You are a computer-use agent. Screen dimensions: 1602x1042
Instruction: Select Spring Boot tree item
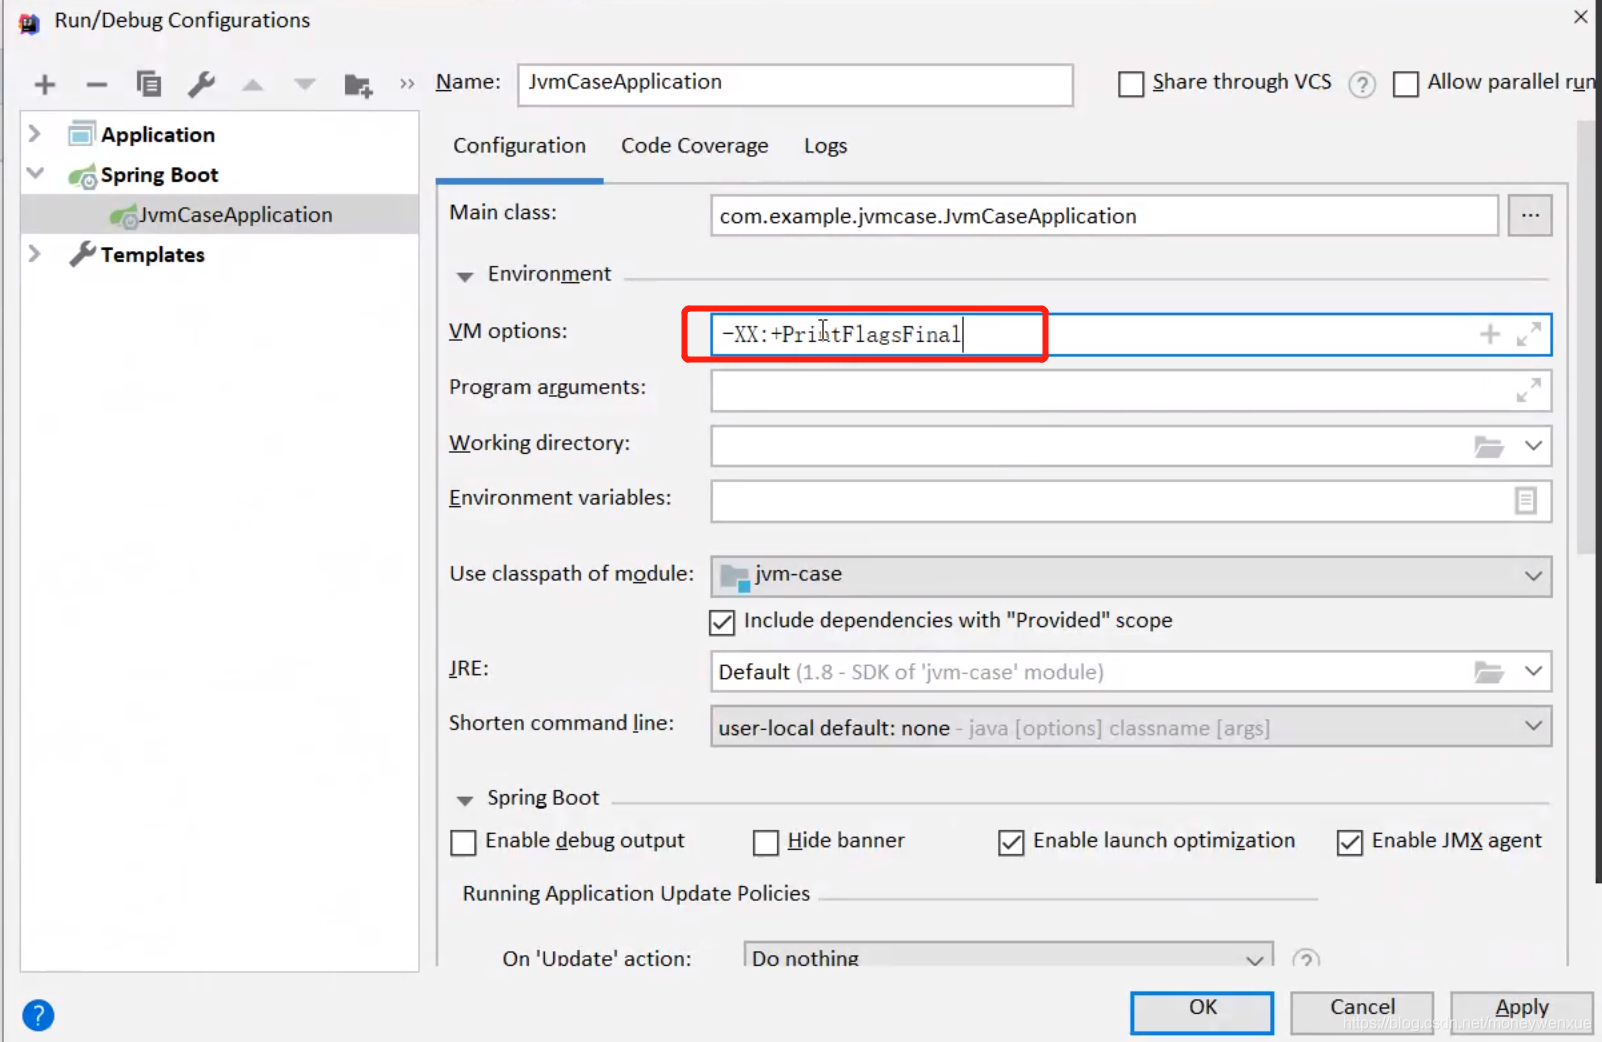[x=159, y=175]
